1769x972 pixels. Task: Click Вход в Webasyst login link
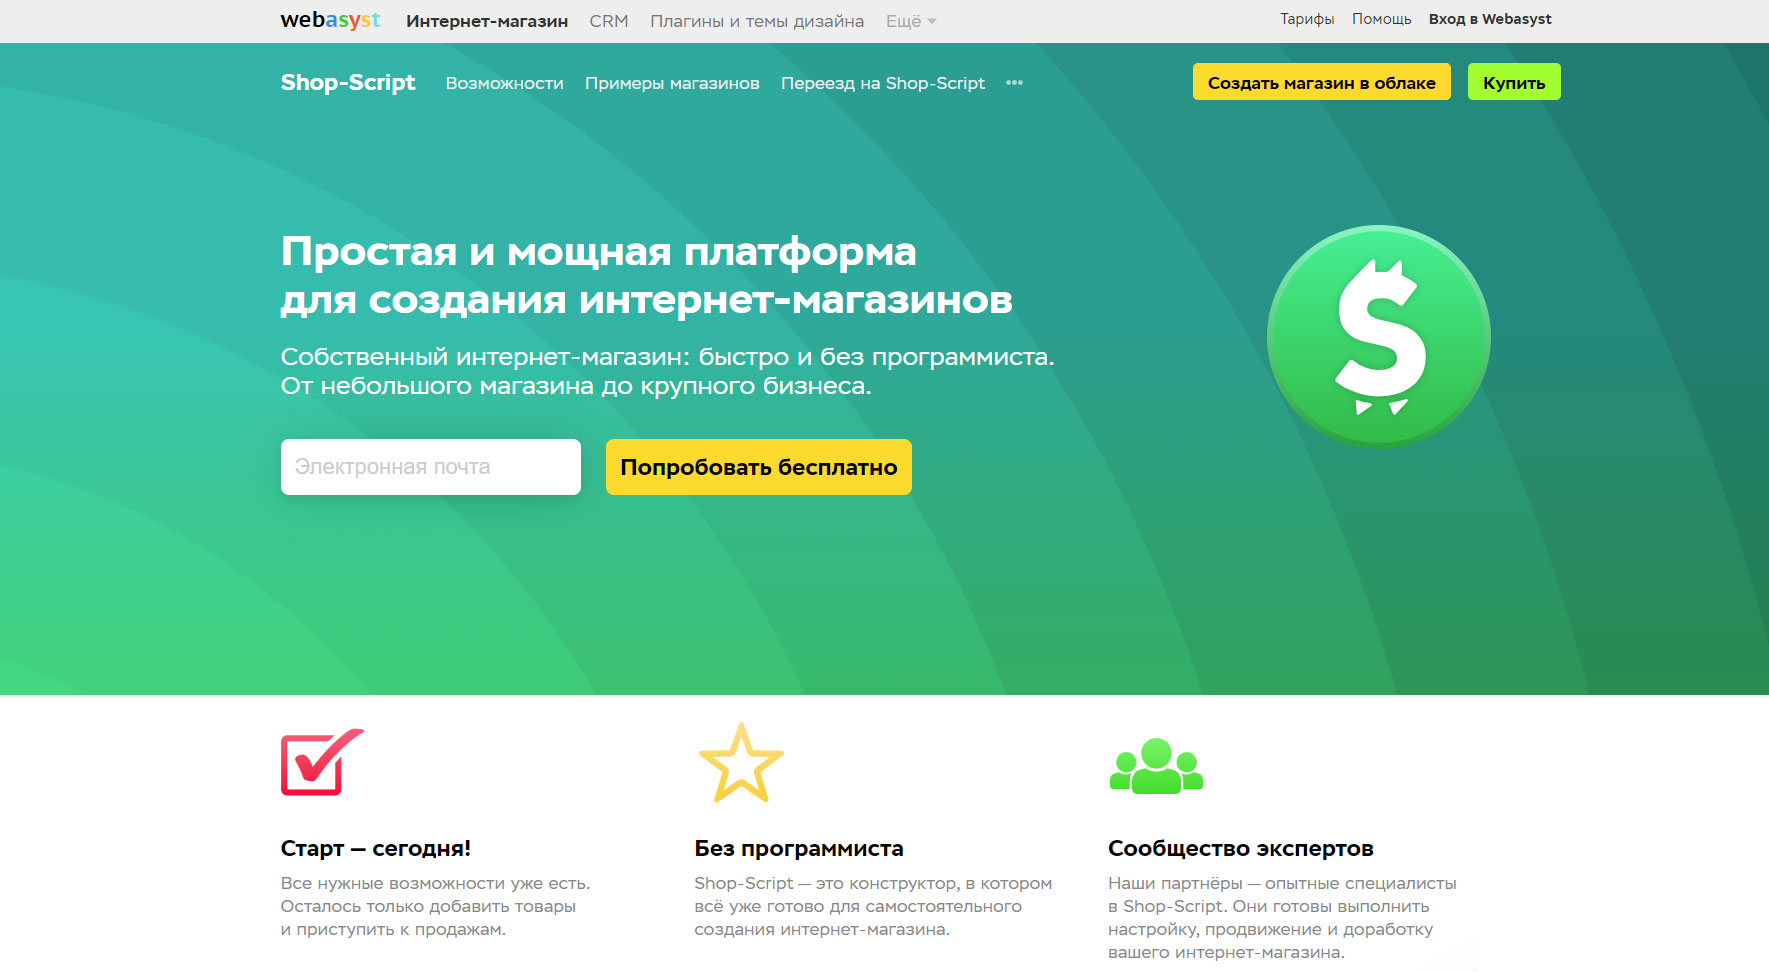[x=1490, y=19]
